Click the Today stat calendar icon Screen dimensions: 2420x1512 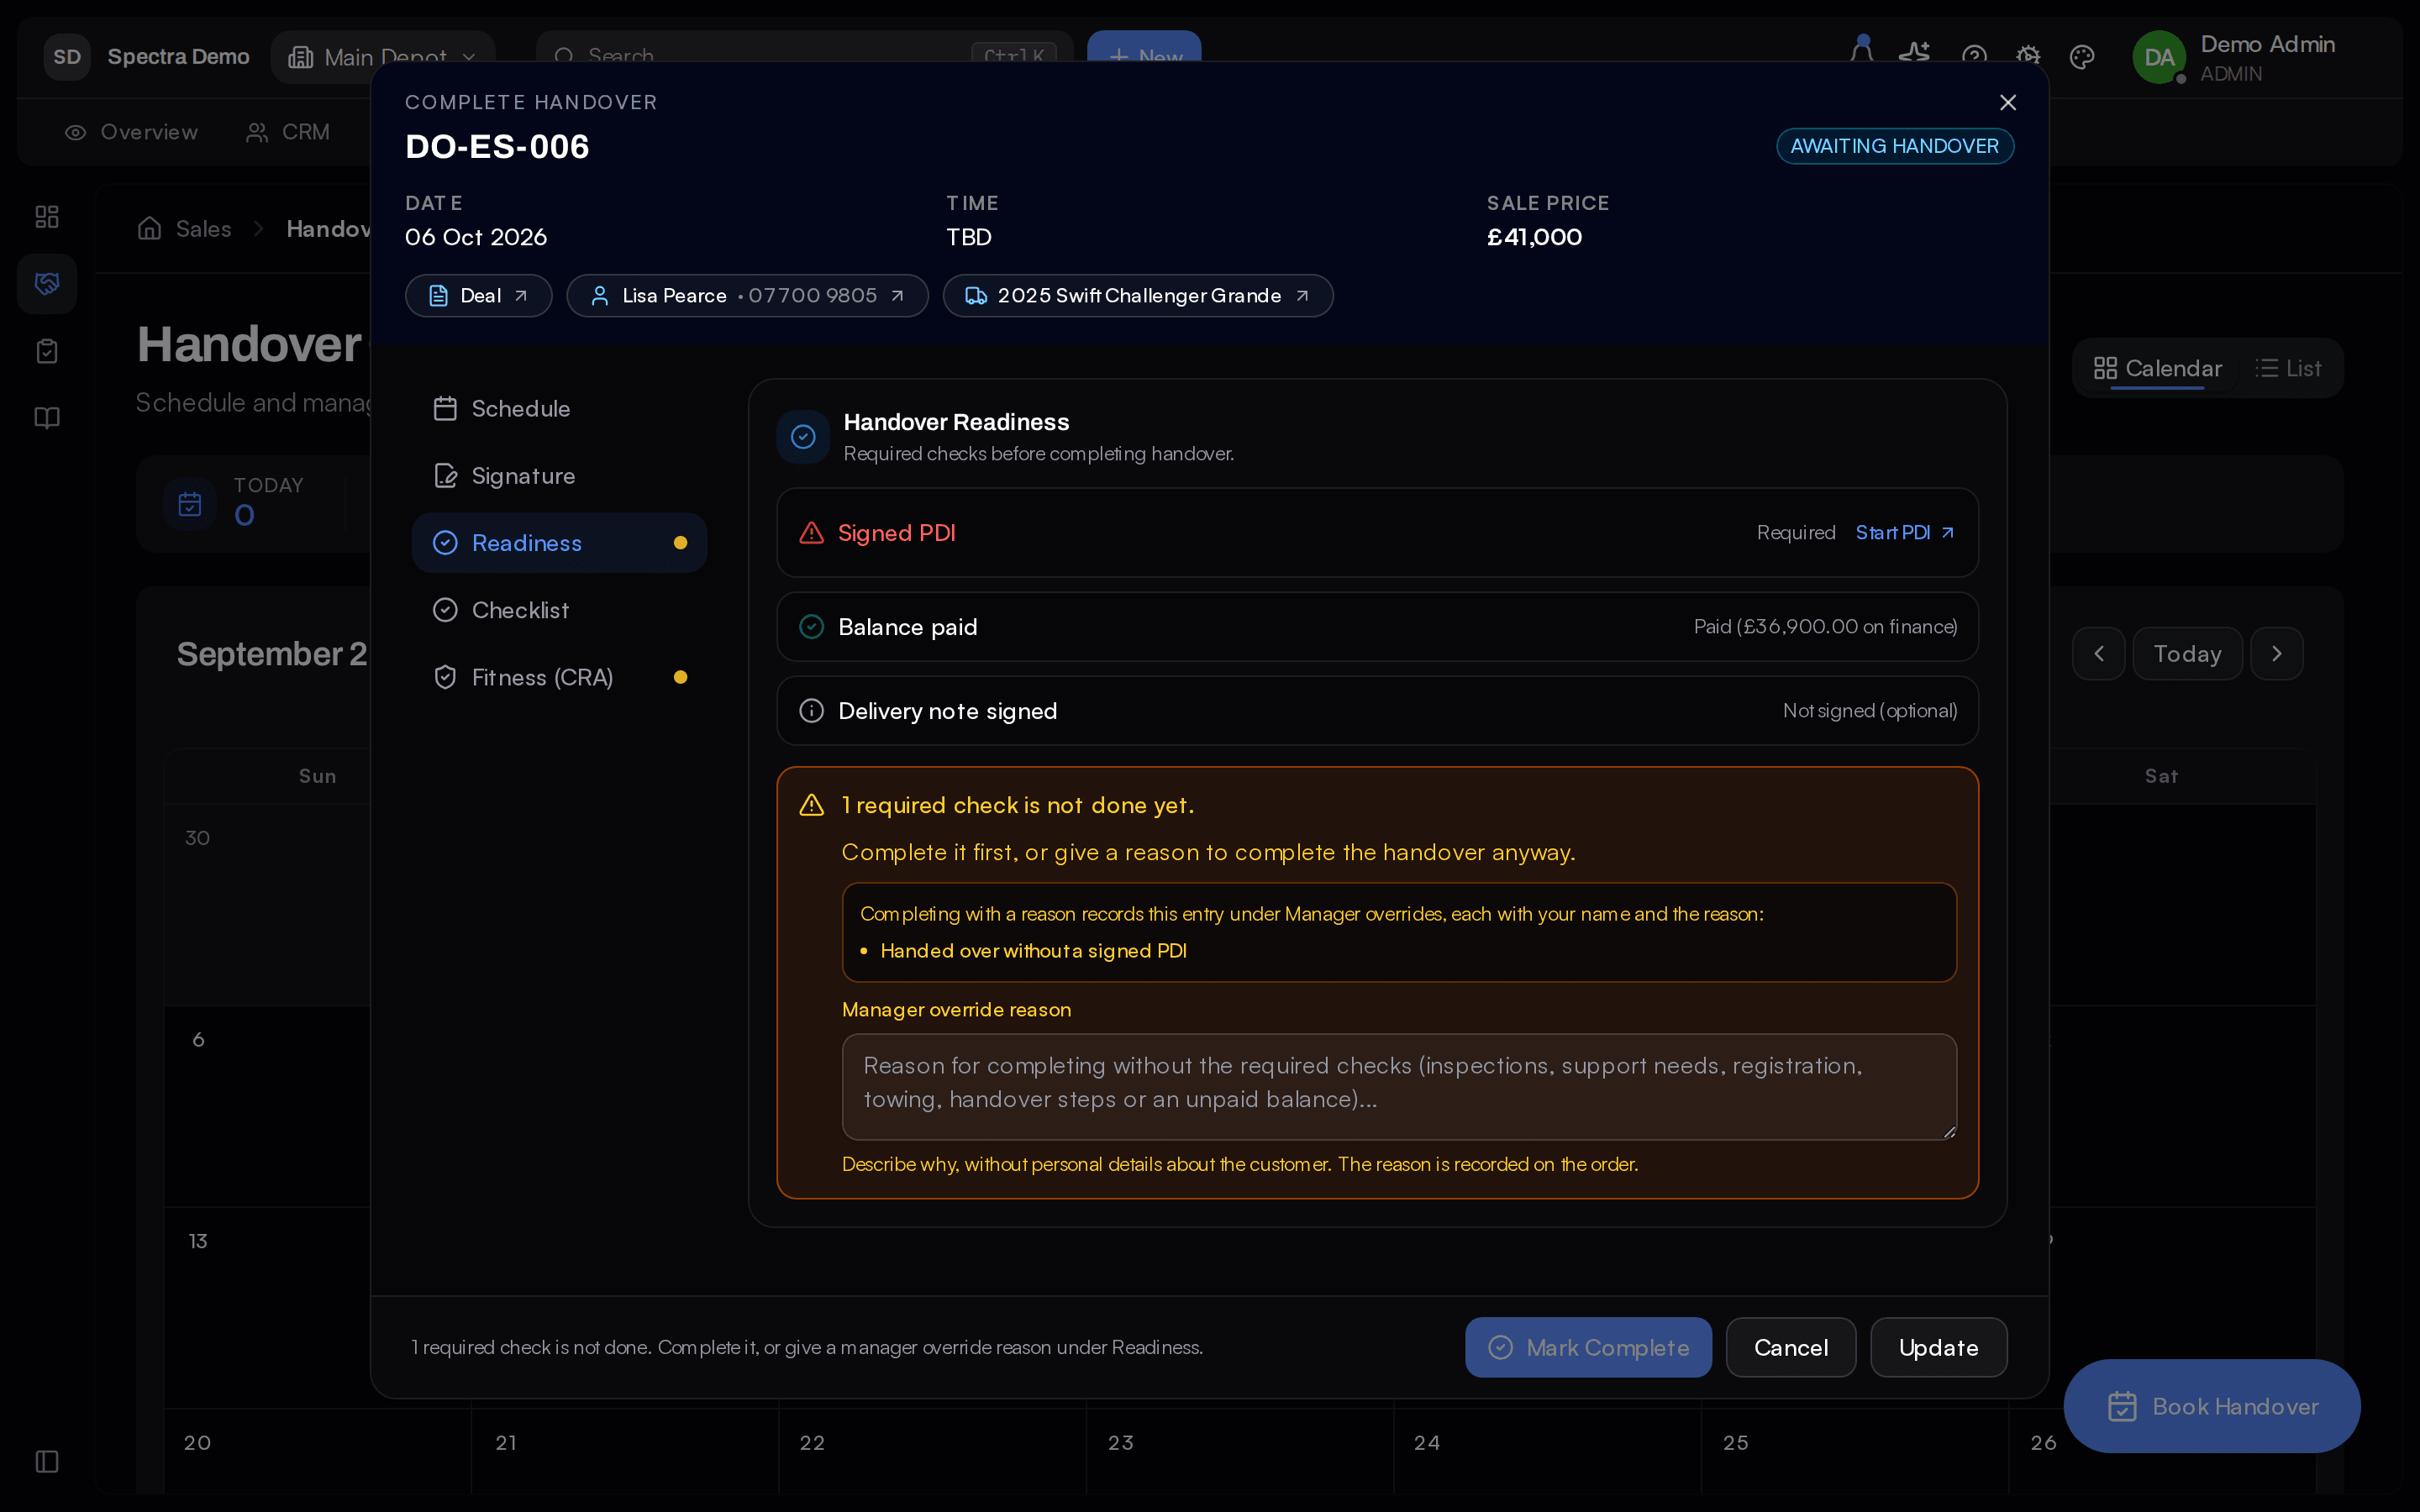click(x=190, y=504)
